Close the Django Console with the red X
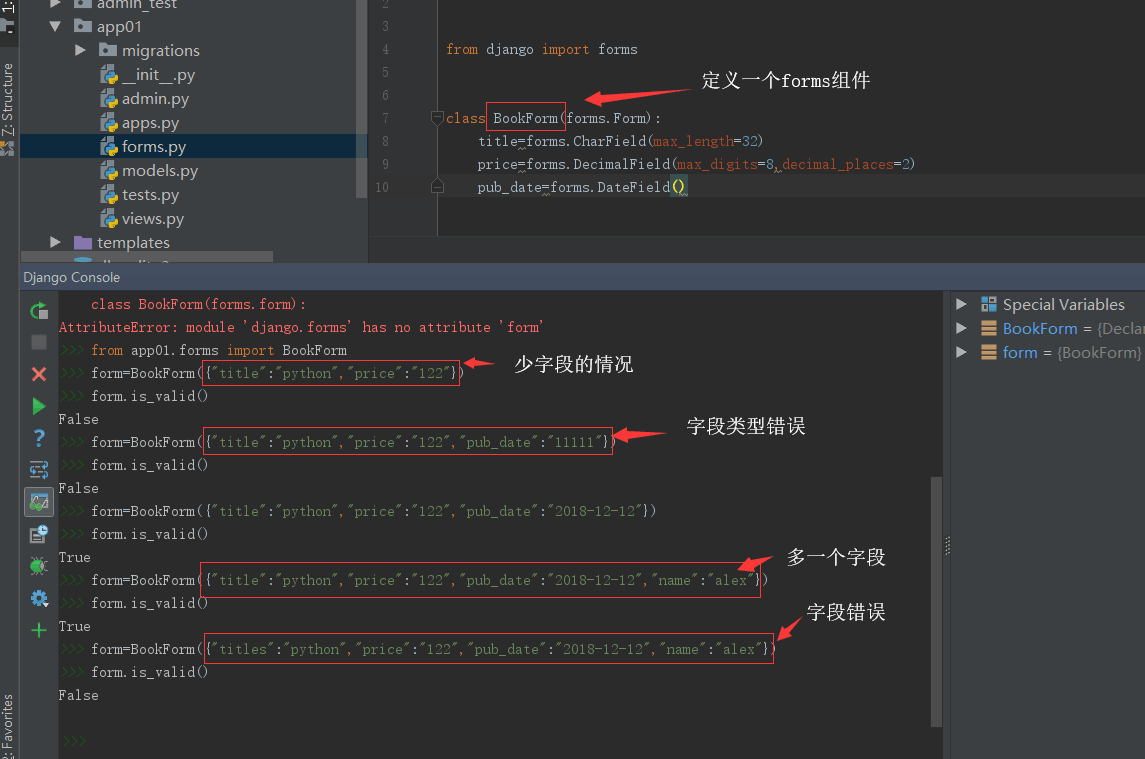This screenshot has width=1145, height=759. pos(38,375)
